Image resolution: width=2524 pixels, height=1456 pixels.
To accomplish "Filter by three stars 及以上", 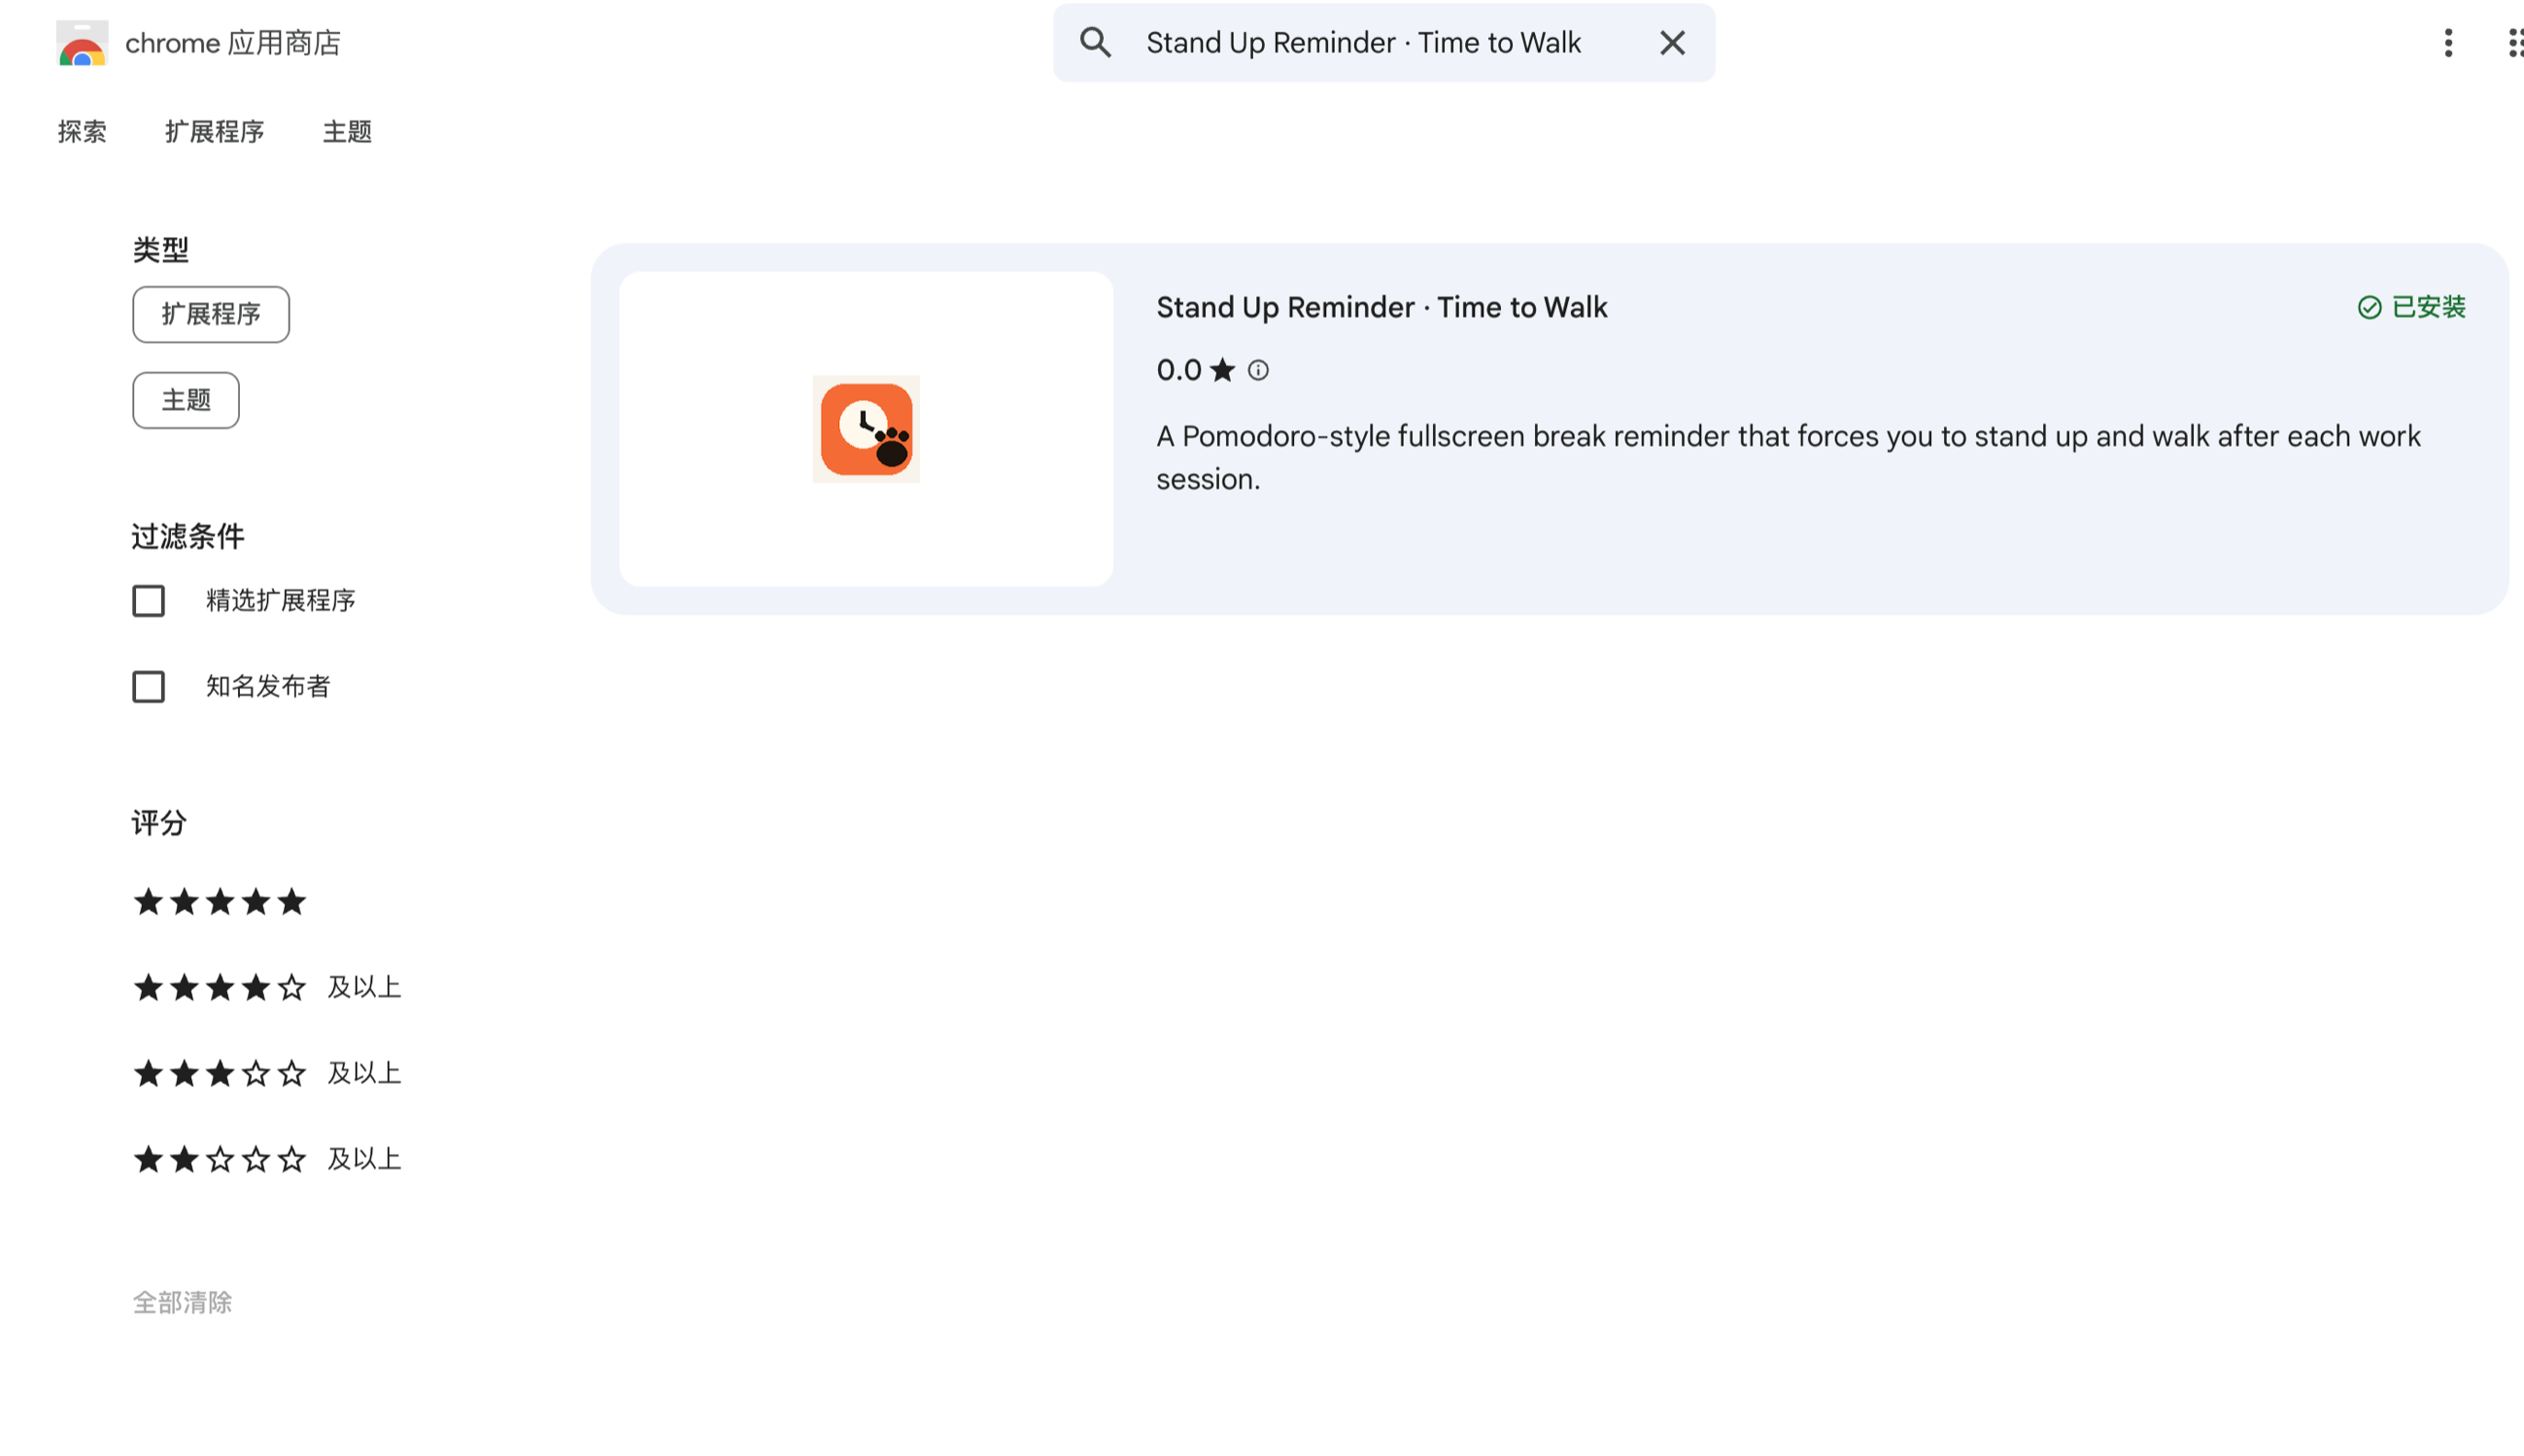I will [x=266, y=1074].
